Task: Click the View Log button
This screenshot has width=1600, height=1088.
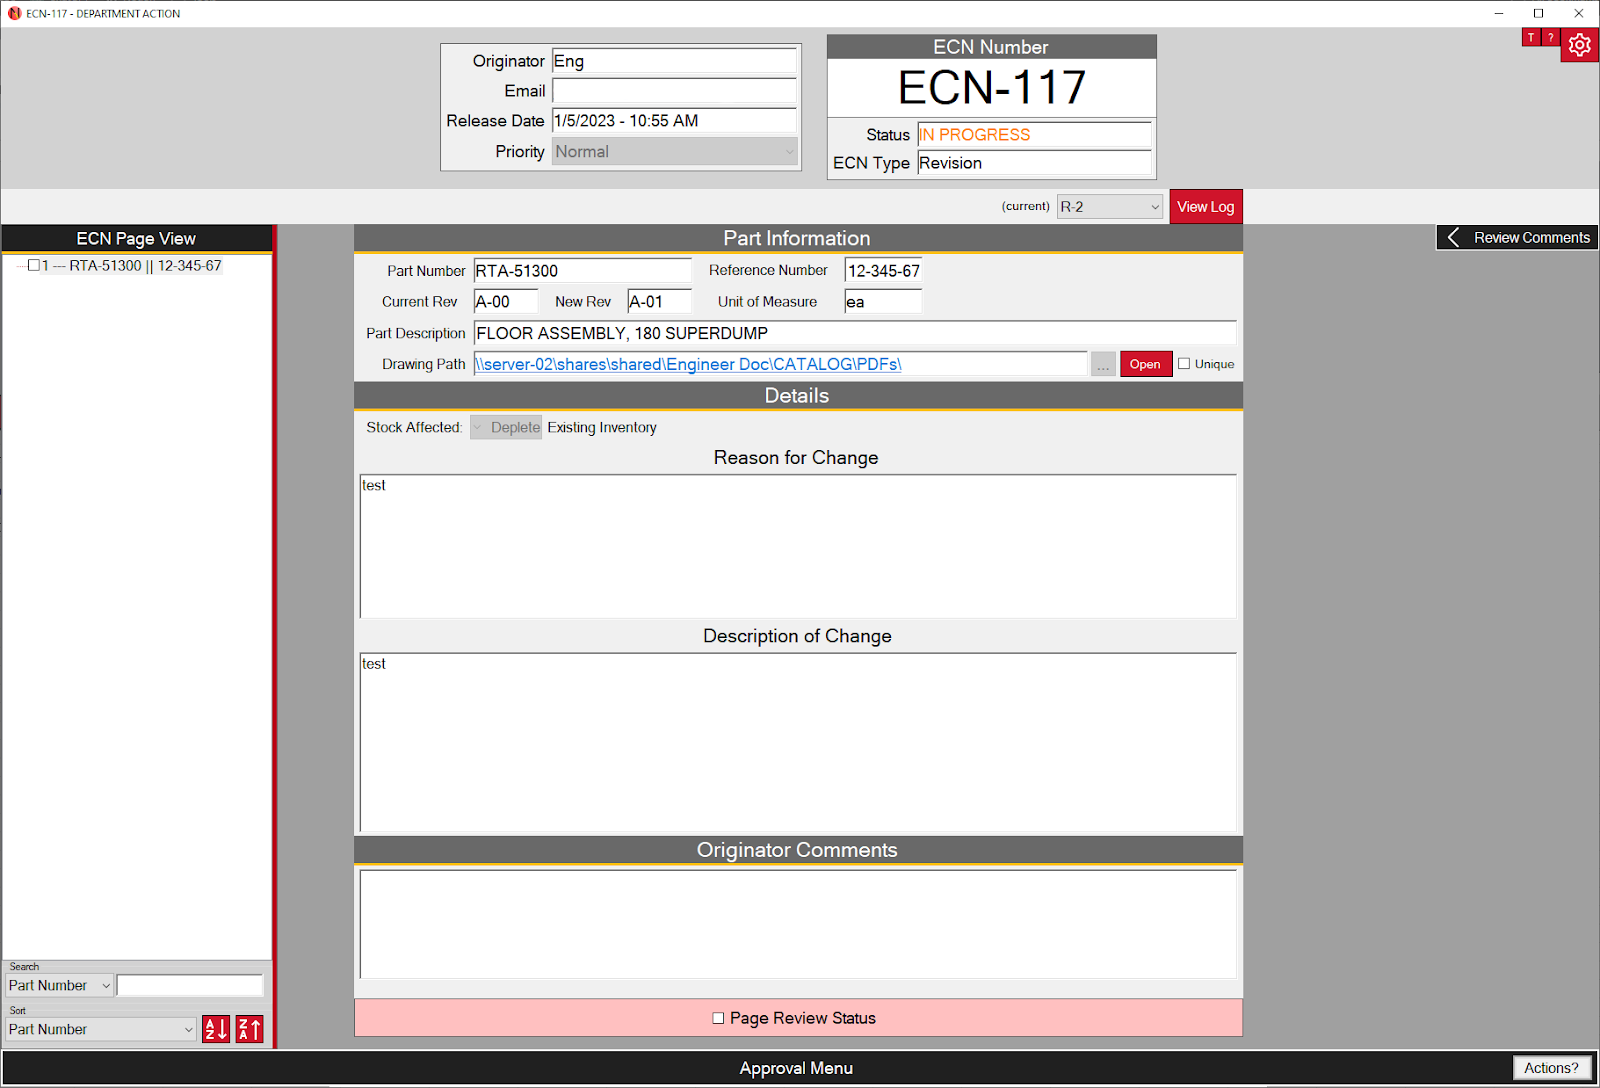Action: pyautogui.click(x=1205, y=207)
